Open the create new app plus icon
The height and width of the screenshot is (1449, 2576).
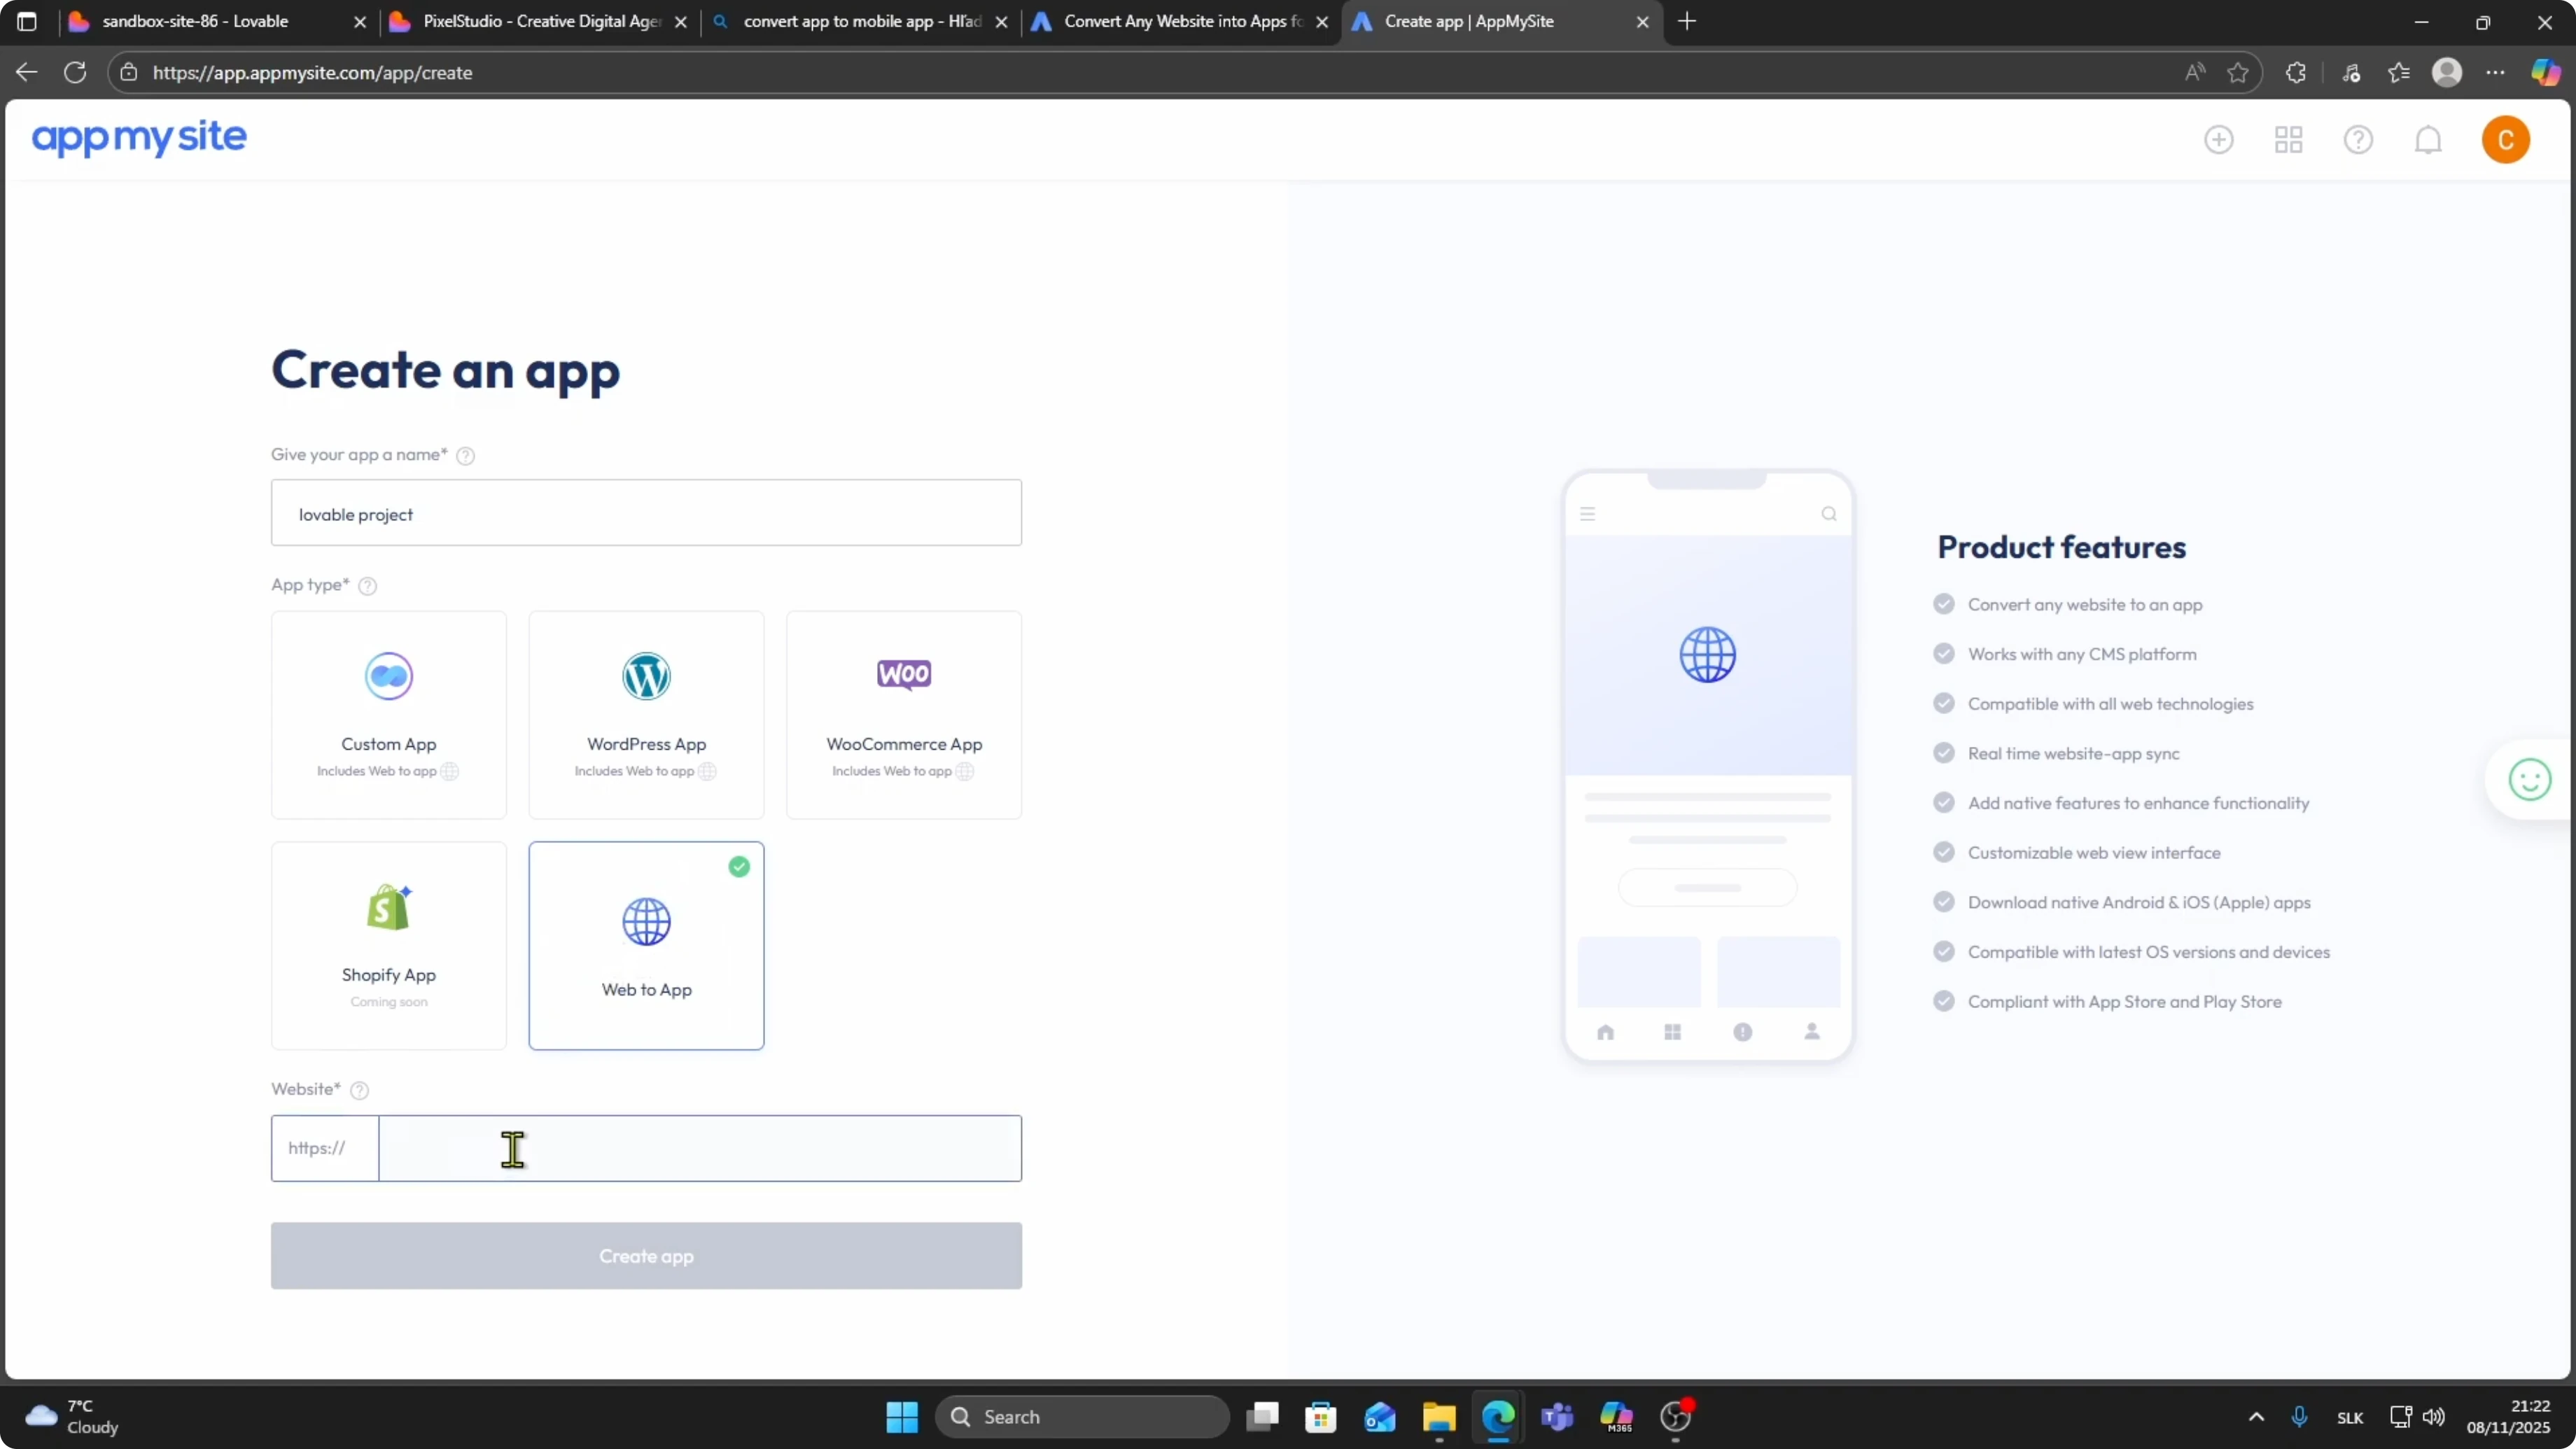(x=2219, y=140)
